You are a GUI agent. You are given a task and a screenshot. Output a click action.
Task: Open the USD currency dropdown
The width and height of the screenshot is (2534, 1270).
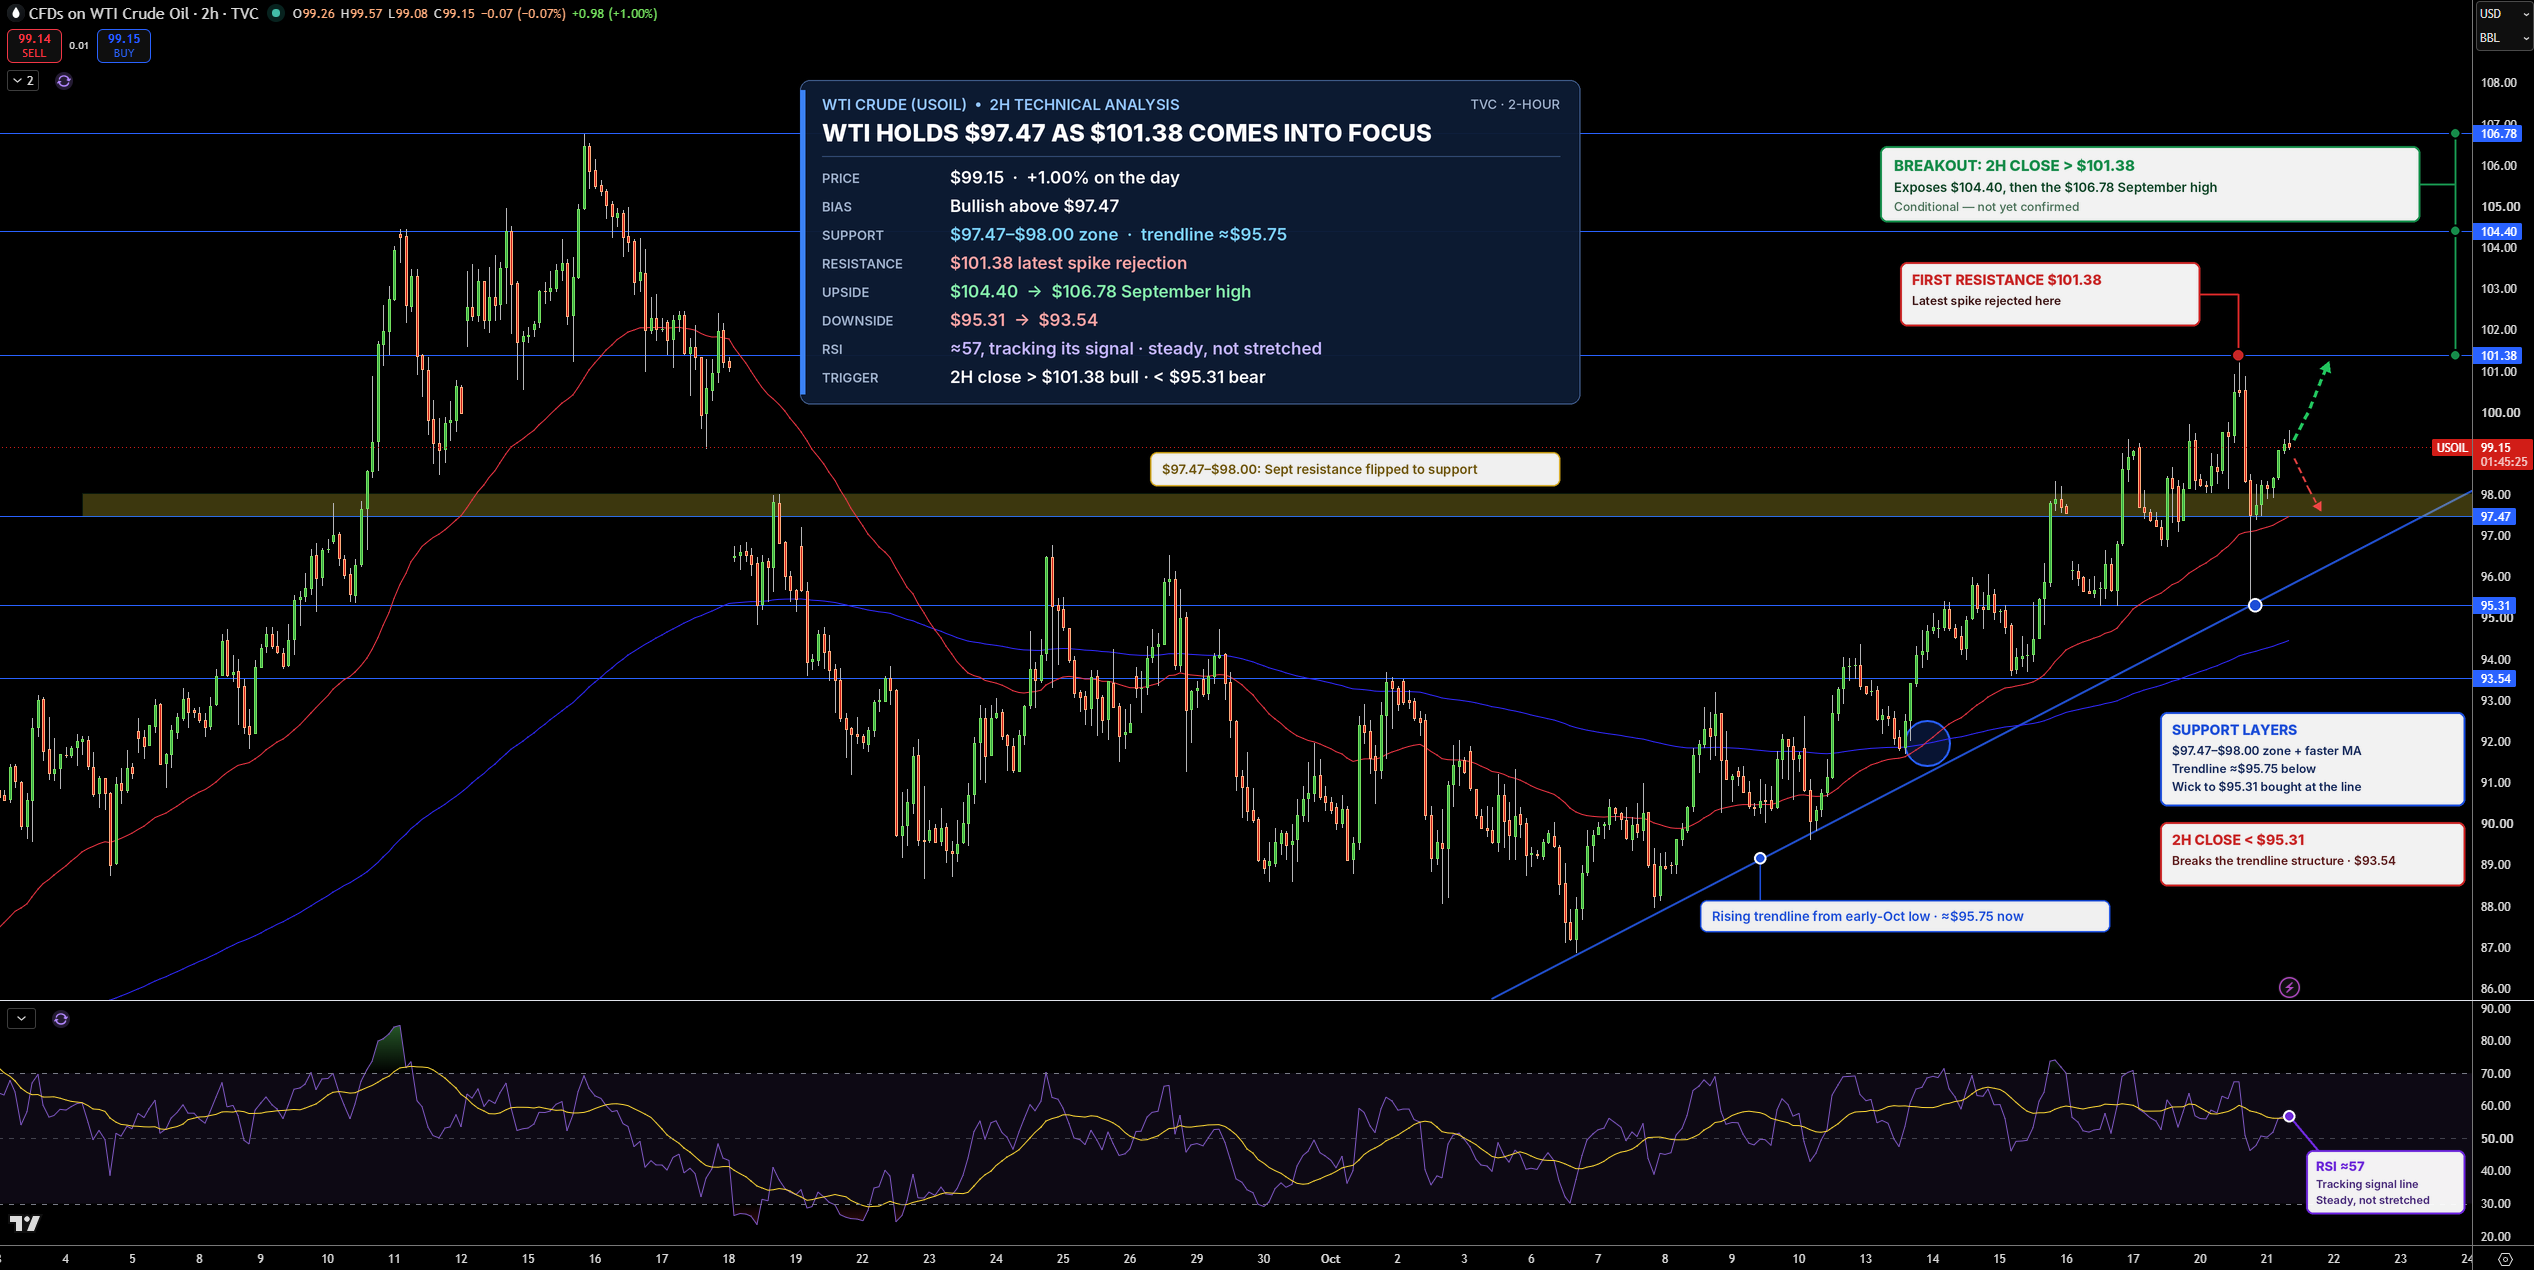coord(2503,14)
